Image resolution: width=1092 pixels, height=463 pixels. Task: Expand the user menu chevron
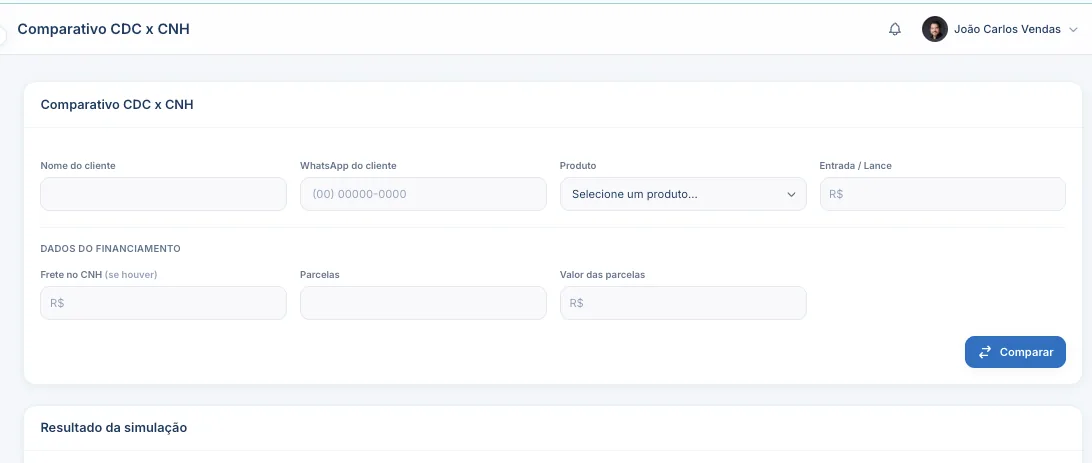click(x=1073, y=29)
